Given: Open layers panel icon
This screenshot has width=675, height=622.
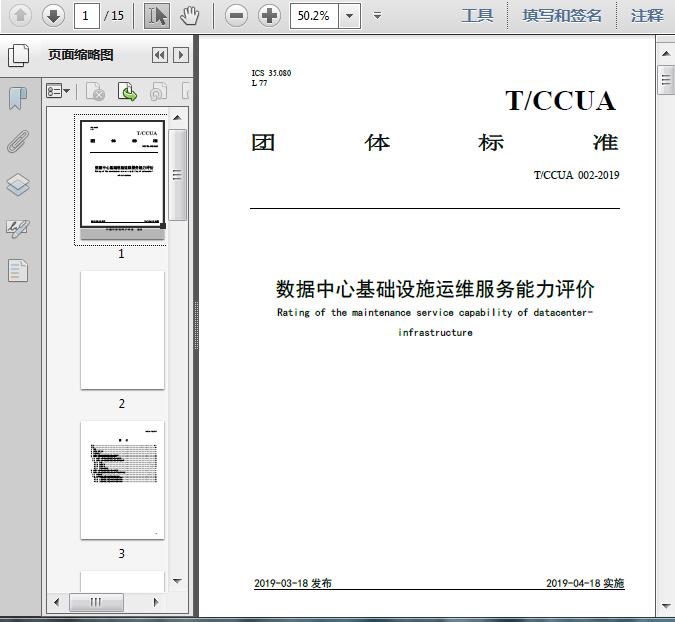Looking at the screenshot, I should pos(18,185).
